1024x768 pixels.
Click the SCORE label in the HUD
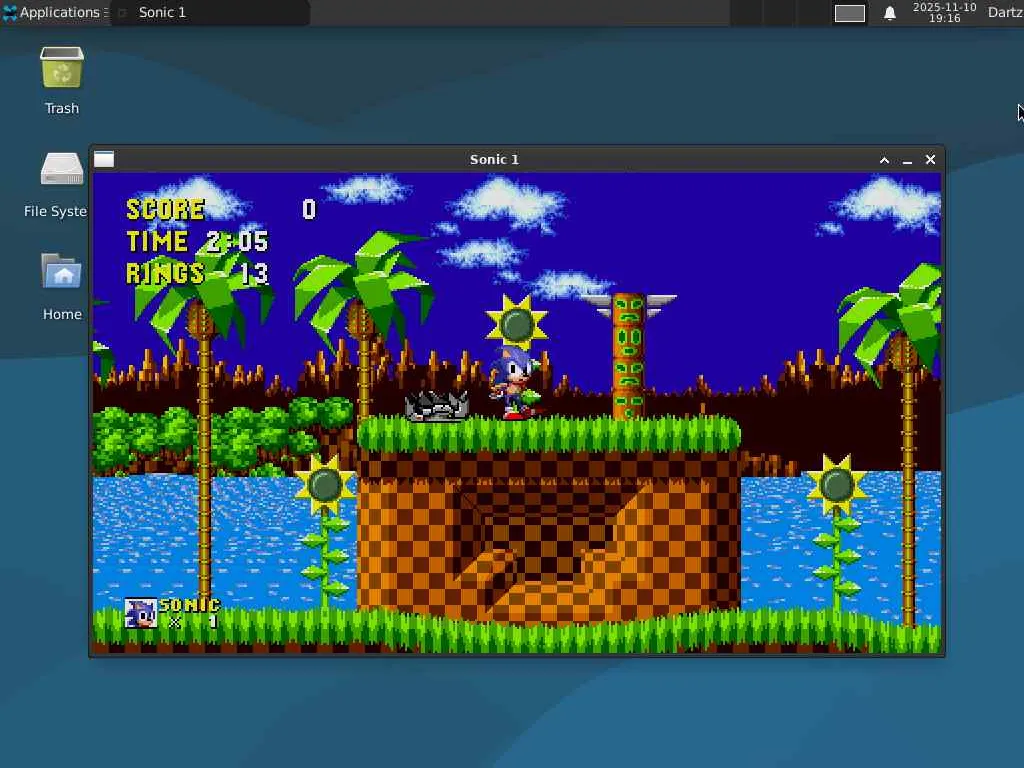pos(165,210)
